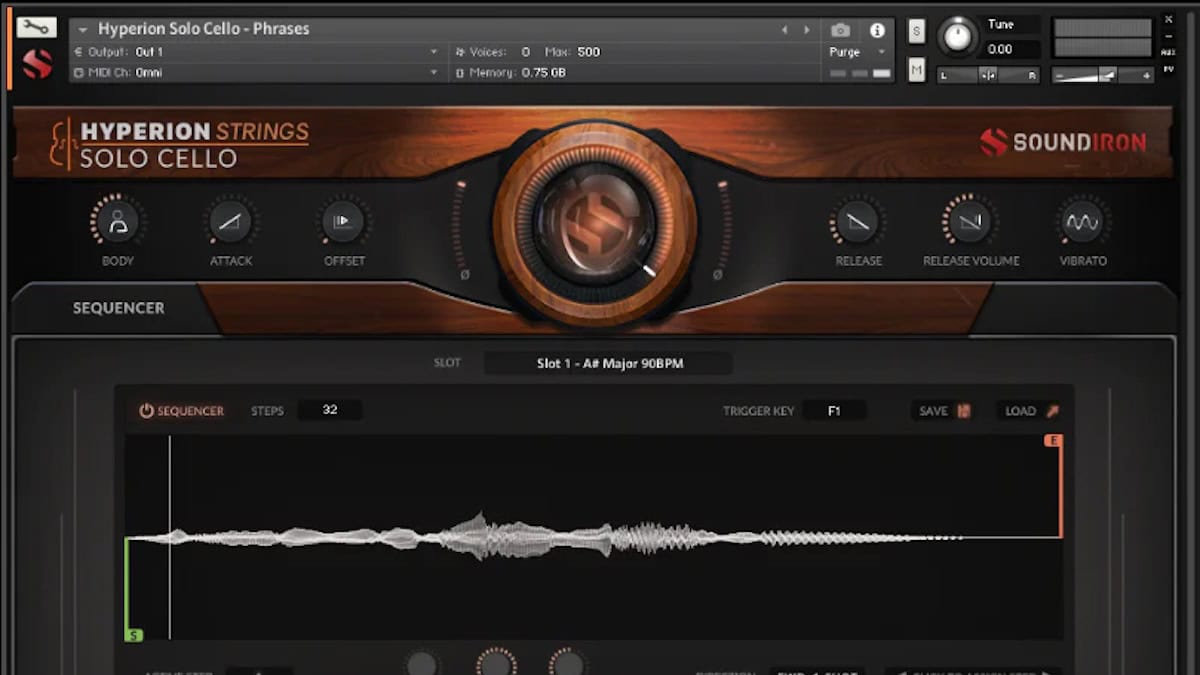Image resolution: width=1200 pixels, height=675 pixels.
Task: Select the Sequencer tab
Action: coord(118,308)
